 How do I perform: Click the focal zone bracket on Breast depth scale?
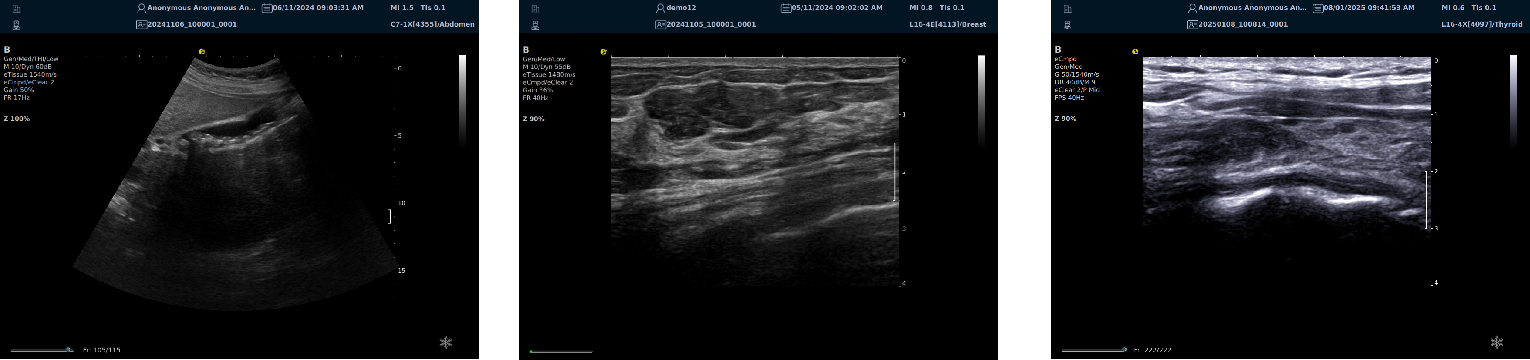[895, 173]
